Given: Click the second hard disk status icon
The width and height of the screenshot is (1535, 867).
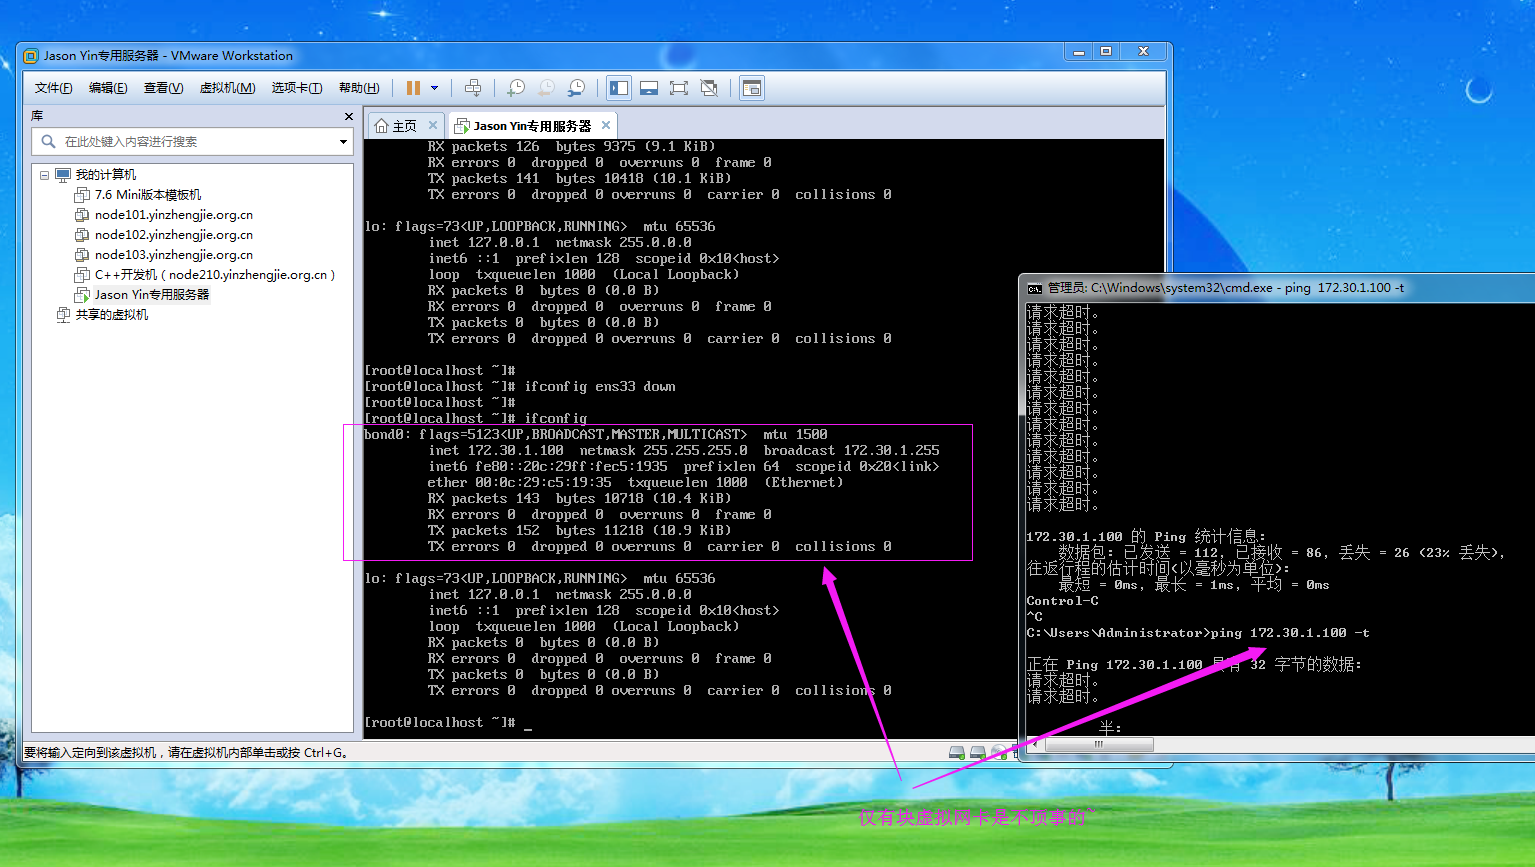Looking at the screenshot, I should pos(978,752).
